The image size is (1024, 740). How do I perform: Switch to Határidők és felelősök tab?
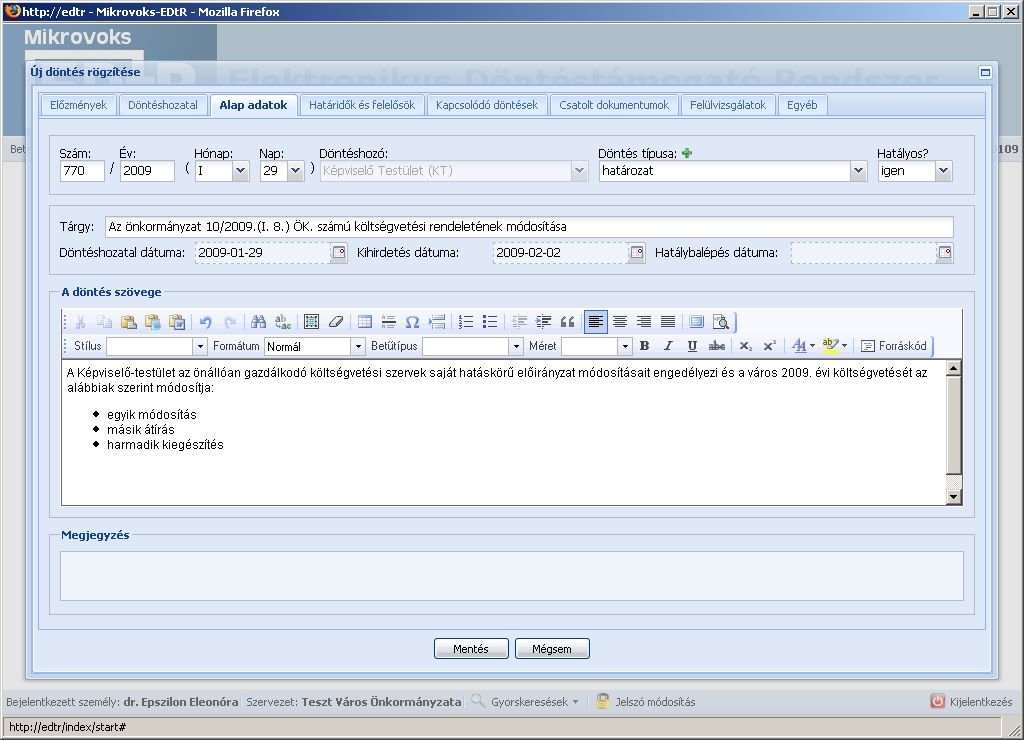(x=362, y=105)
